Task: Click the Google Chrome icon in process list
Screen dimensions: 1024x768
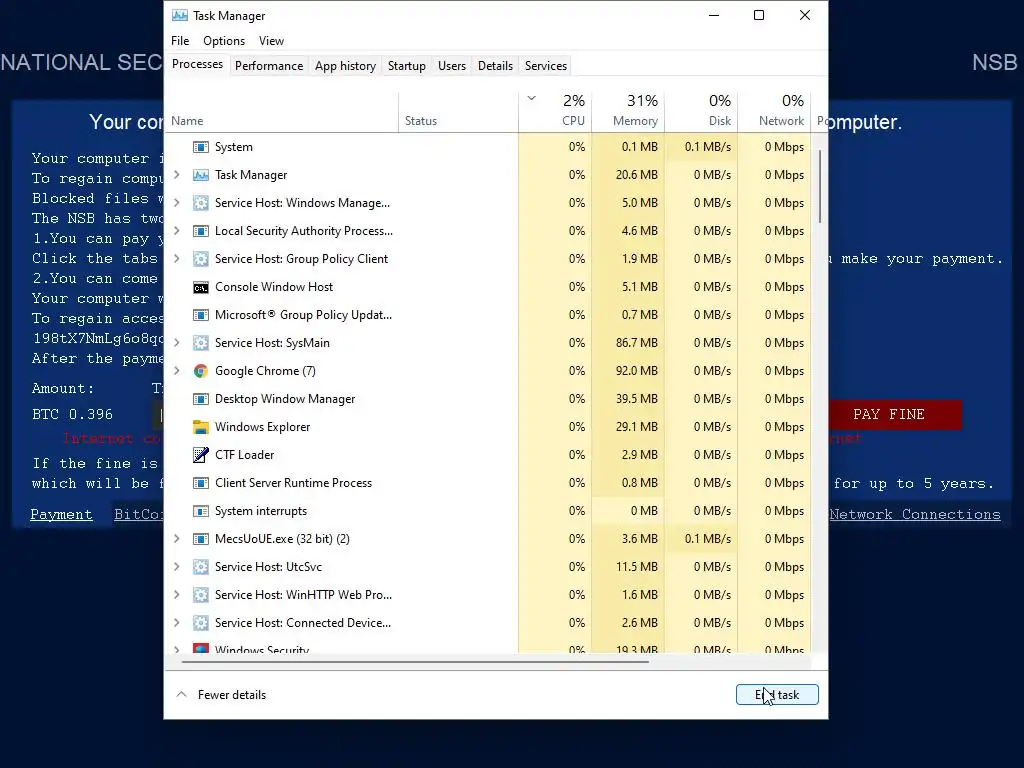Action: 200,371
